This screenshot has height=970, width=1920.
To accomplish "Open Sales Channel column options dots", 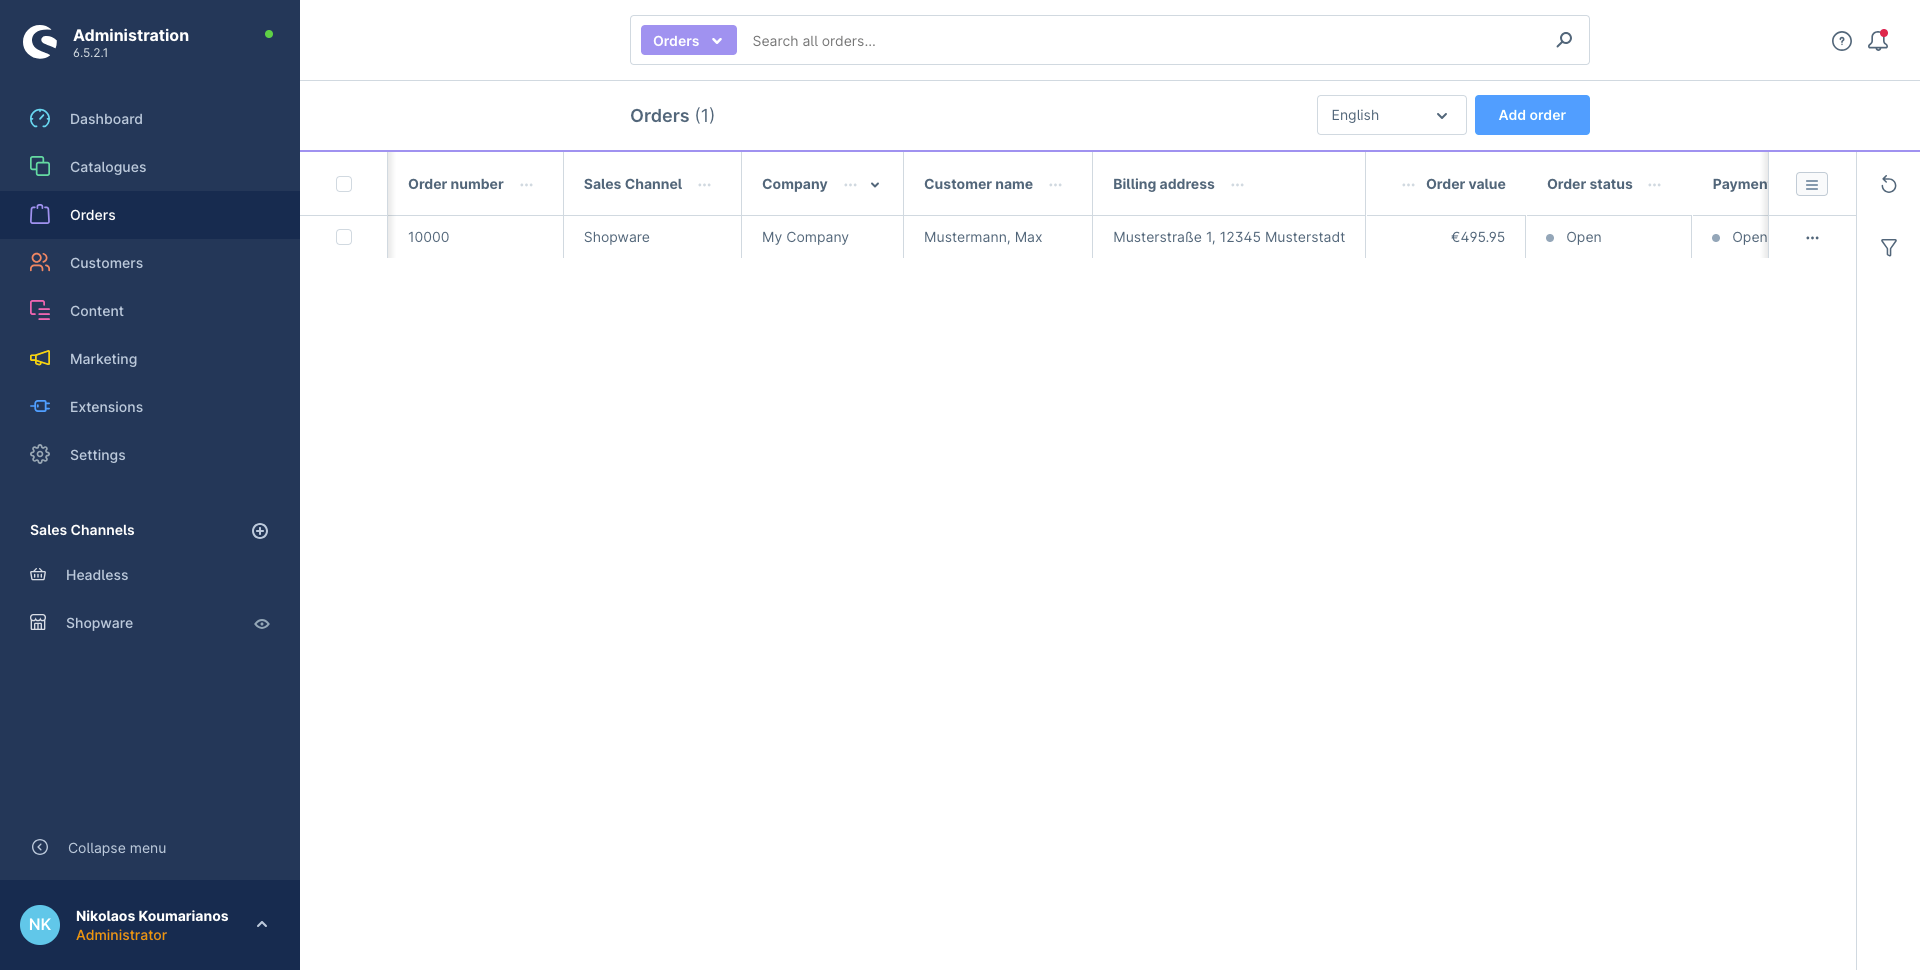I will click(704, 185).
